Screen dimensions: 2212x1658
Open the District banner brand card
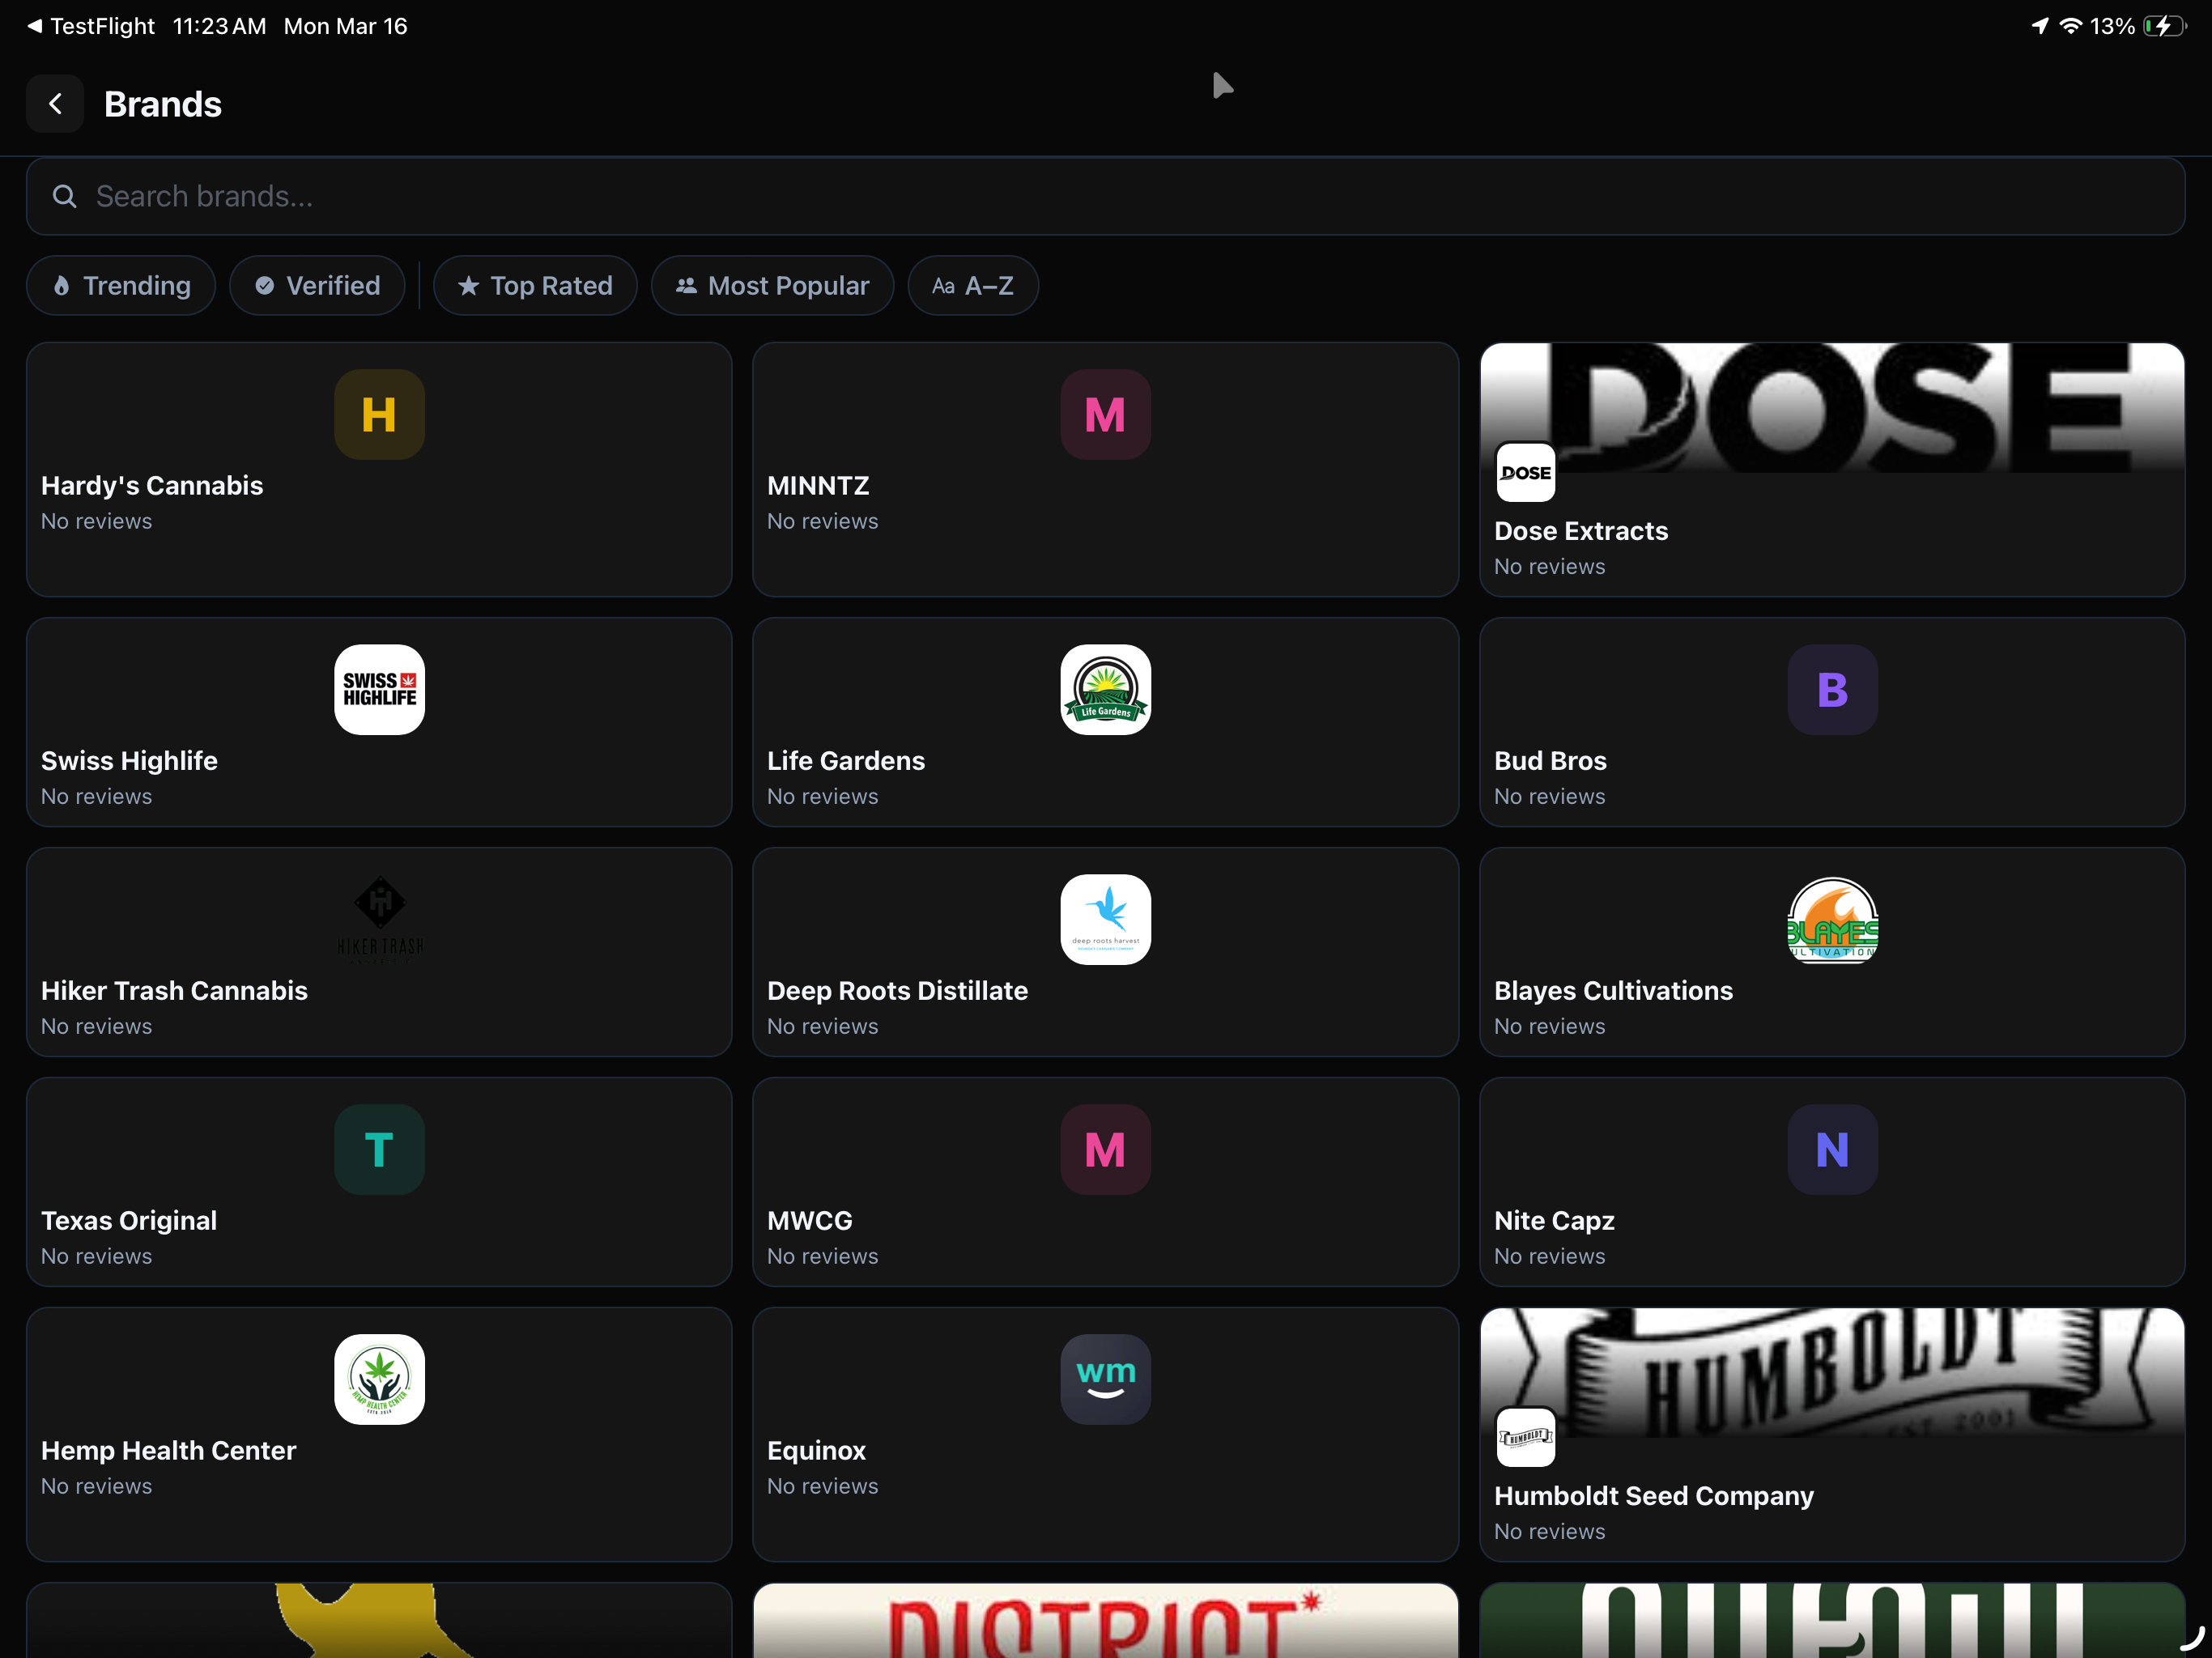(x=1105, y=1620)
